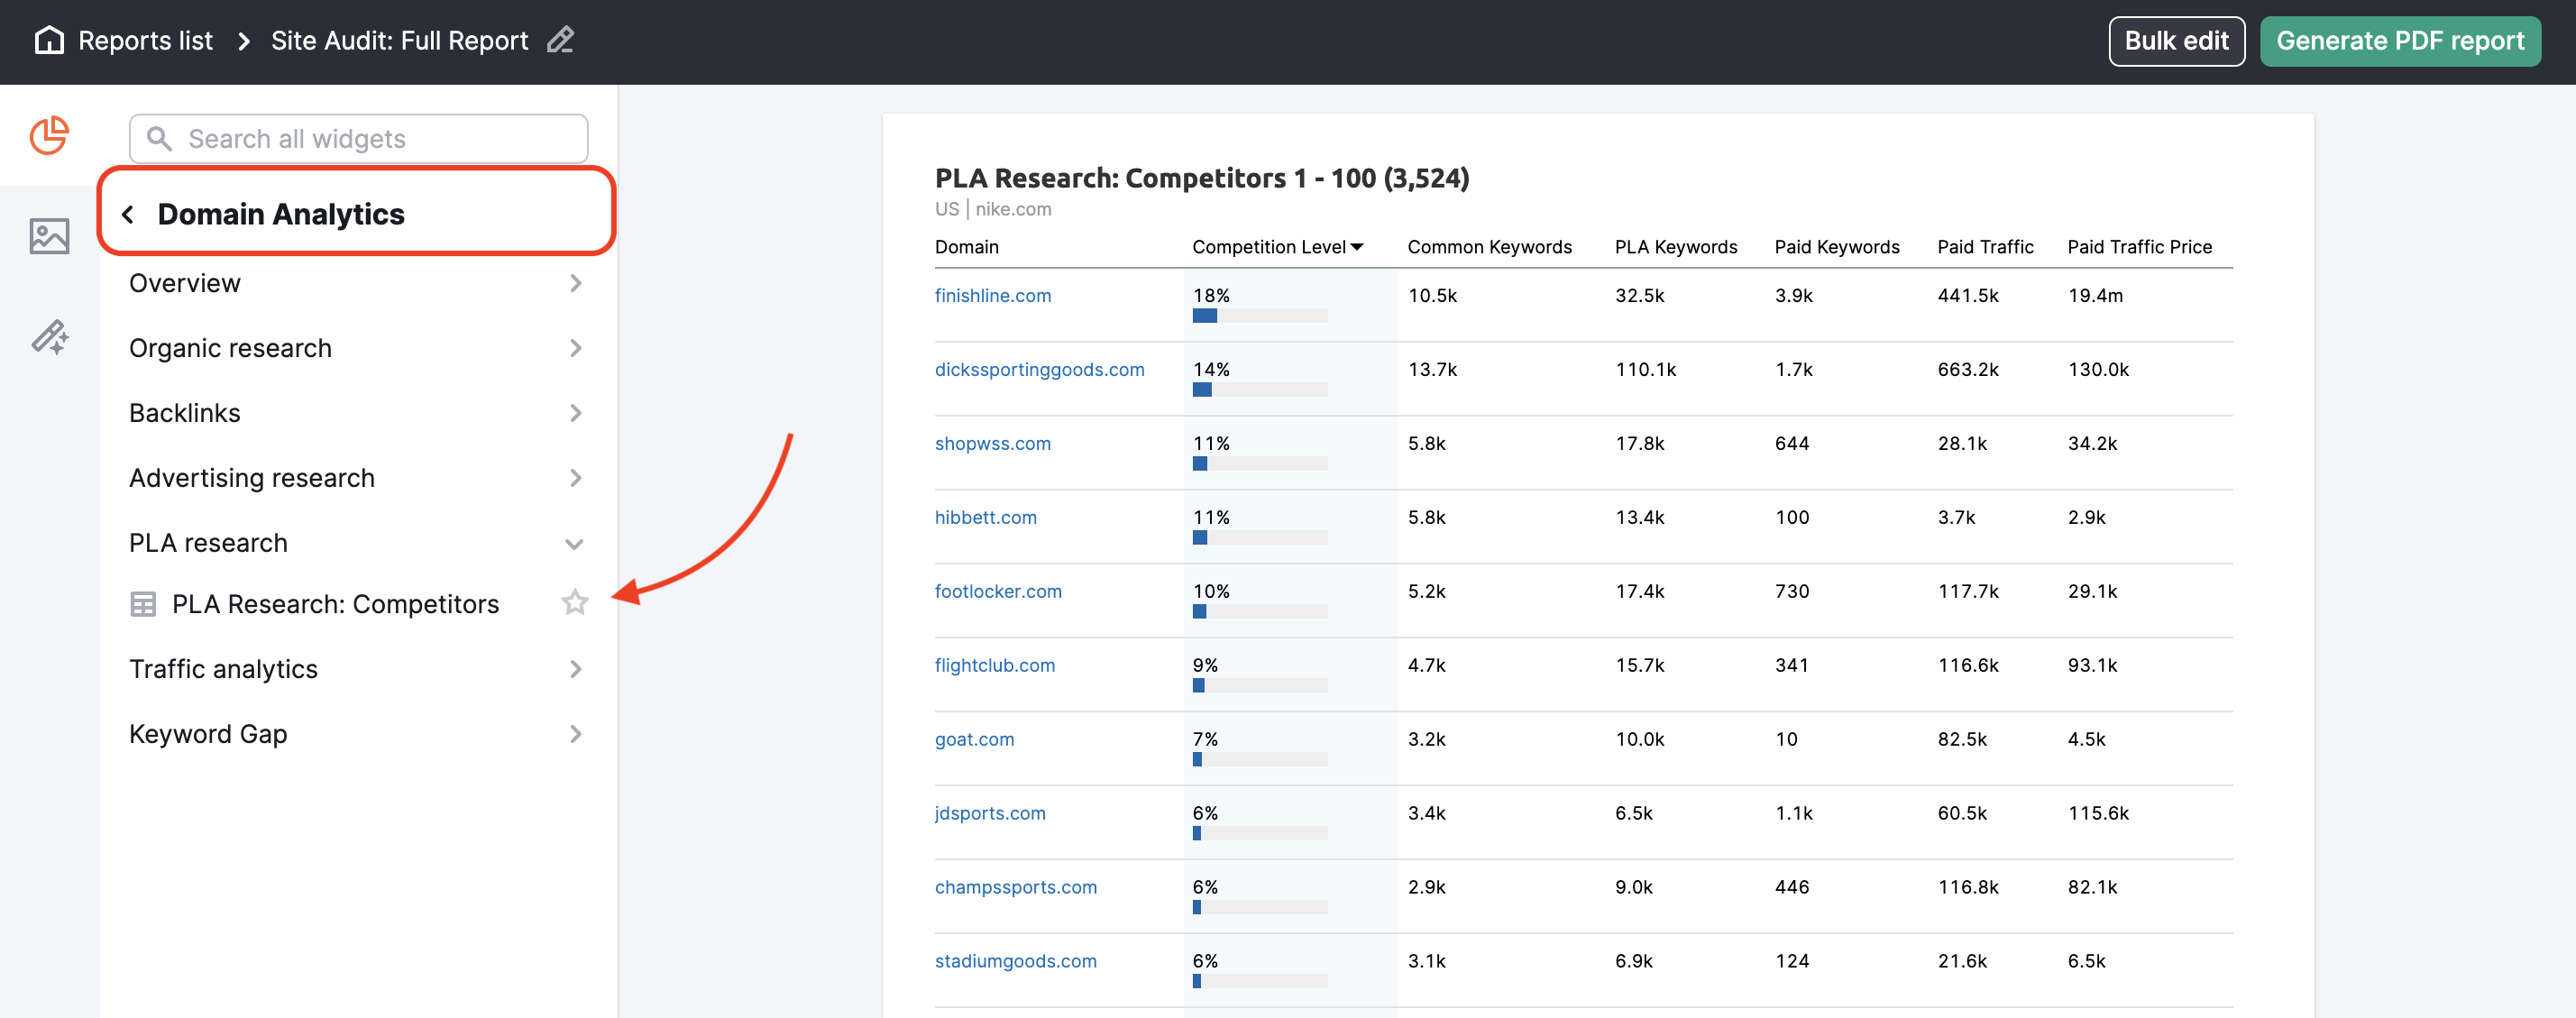Click the Paid Traffic Price column header
Image resolution: width=2576 pixels, height=1018 pixels.
[x=2139, y=247]
